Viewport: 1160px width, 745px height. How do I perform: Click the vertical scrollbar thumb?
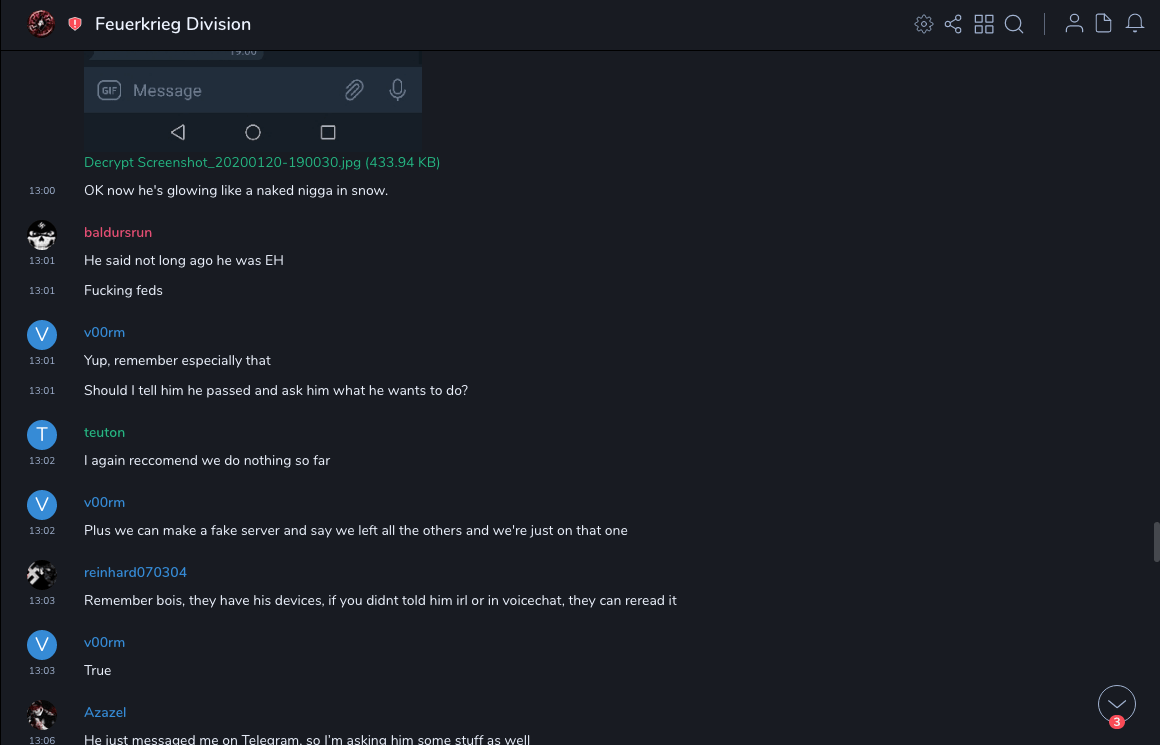tap(1156, 541)
